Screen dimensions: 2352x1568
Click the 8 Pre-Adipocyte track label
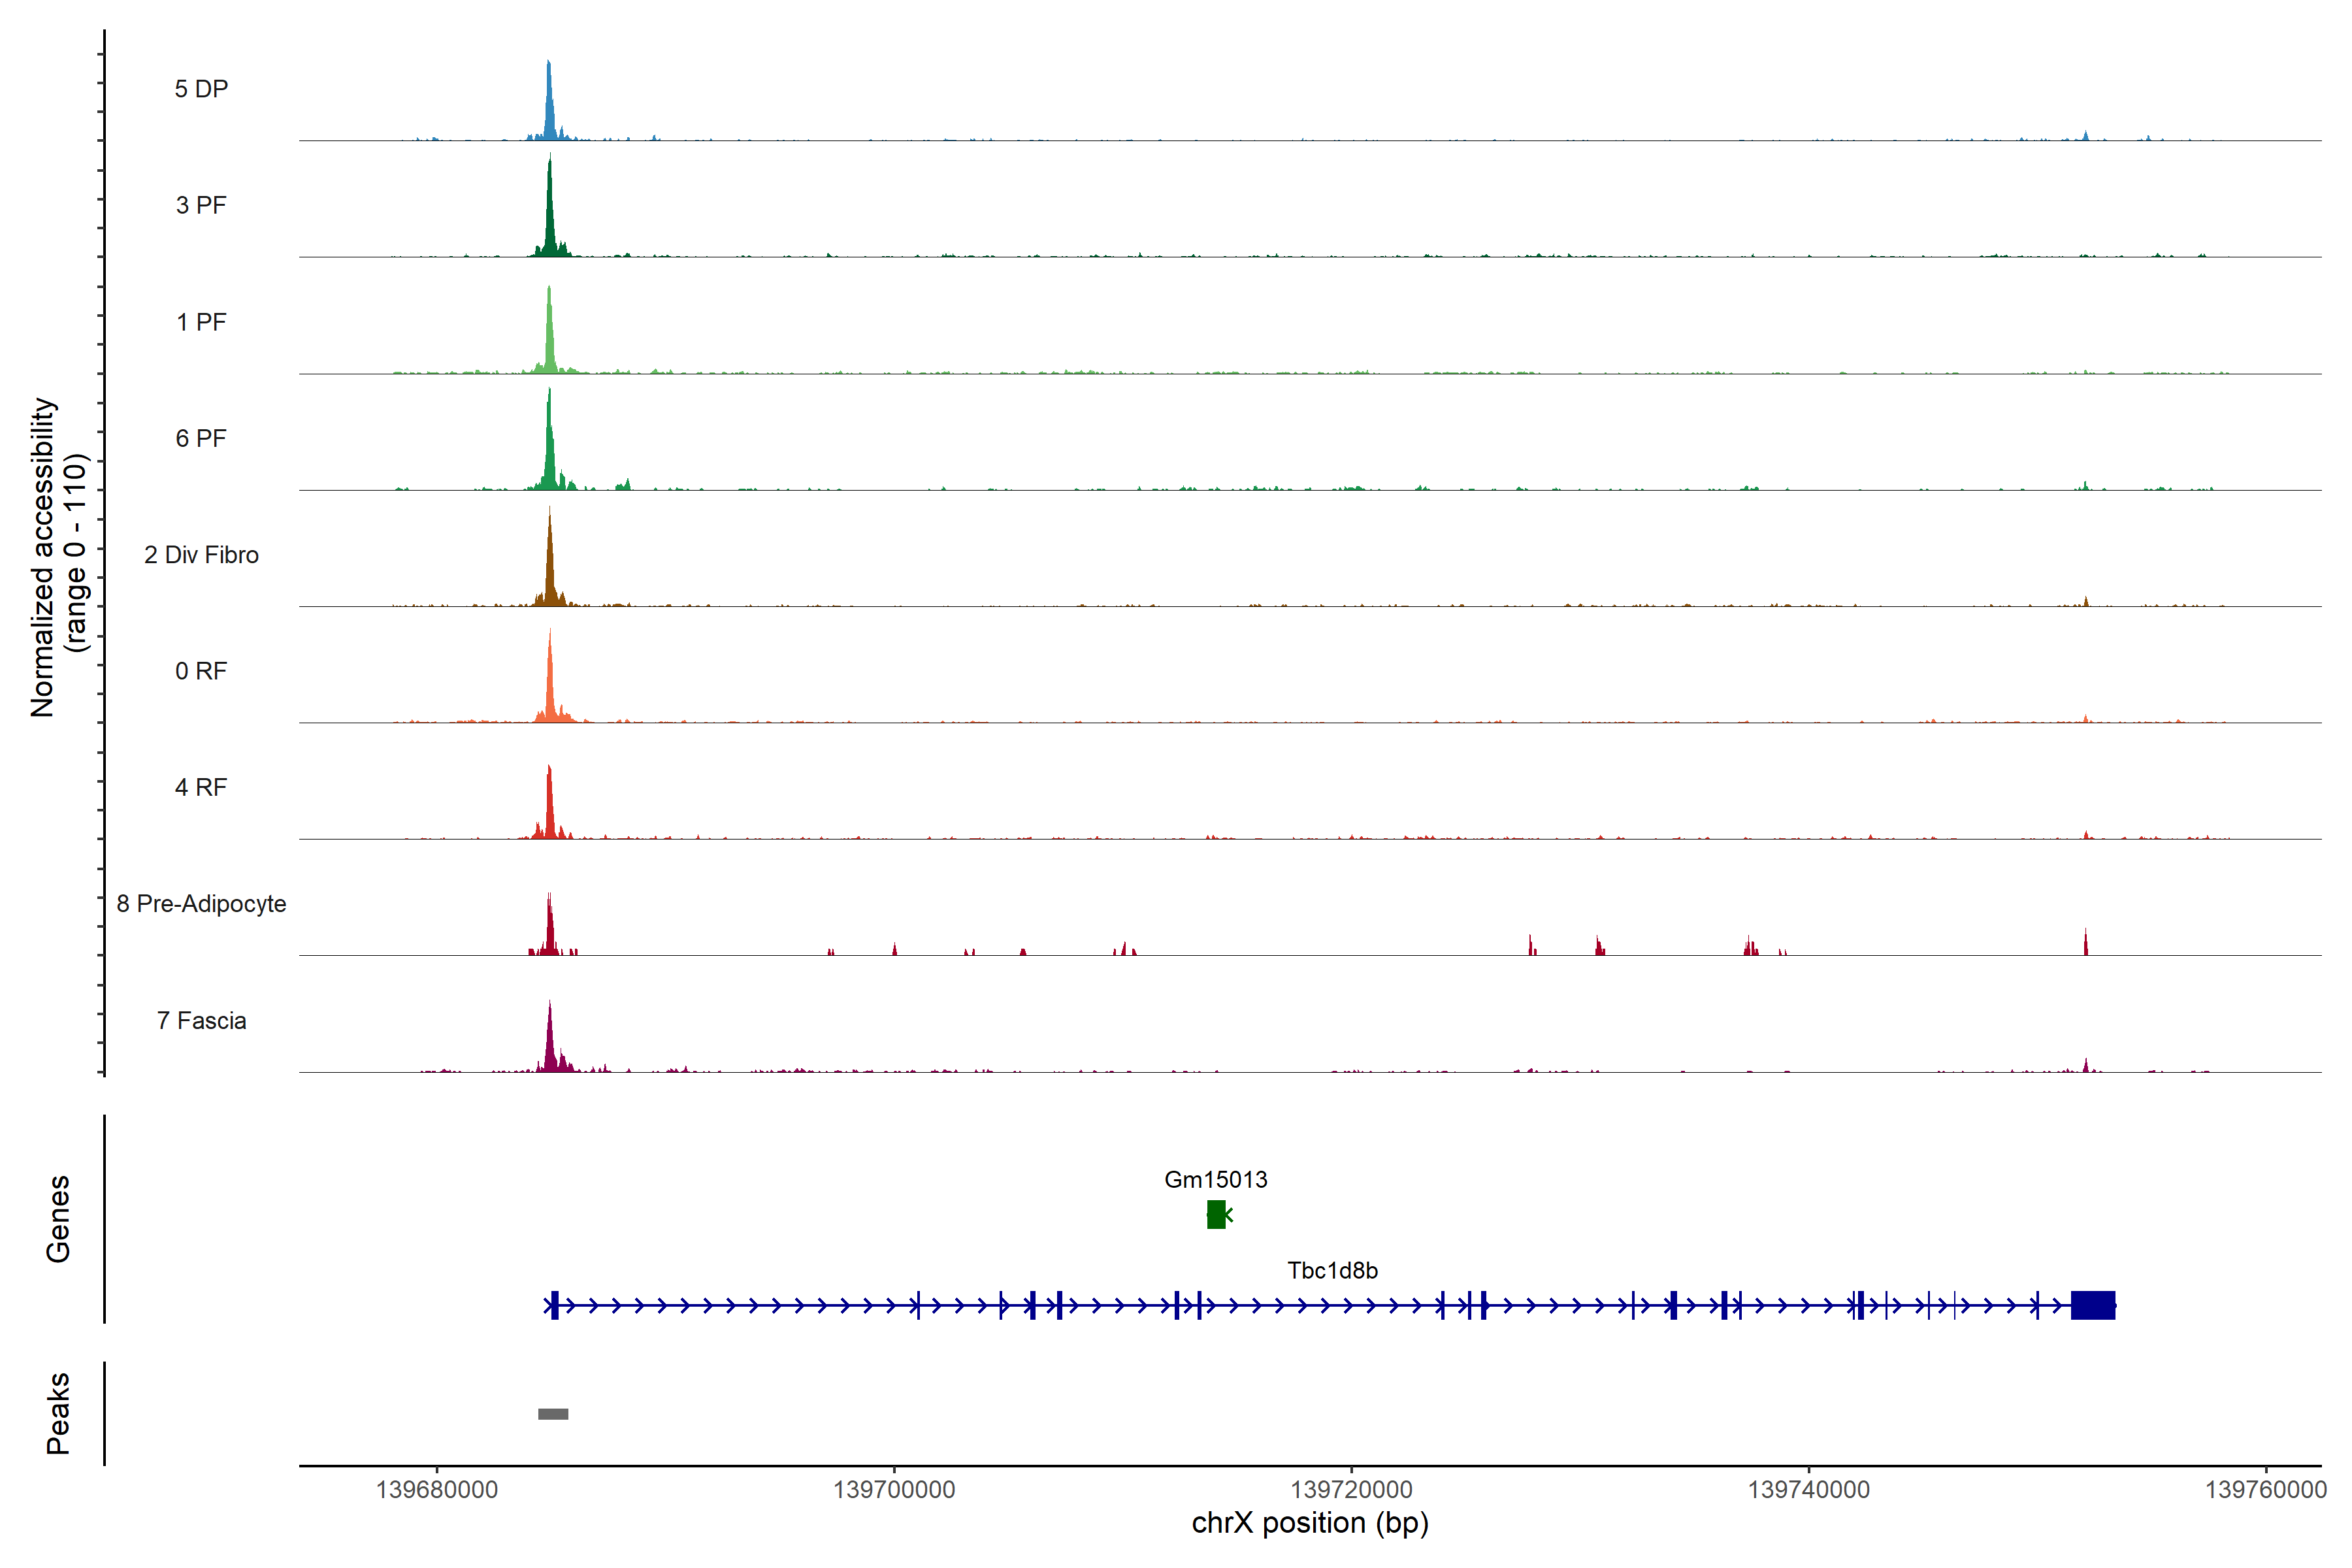(x=201, y=904)
